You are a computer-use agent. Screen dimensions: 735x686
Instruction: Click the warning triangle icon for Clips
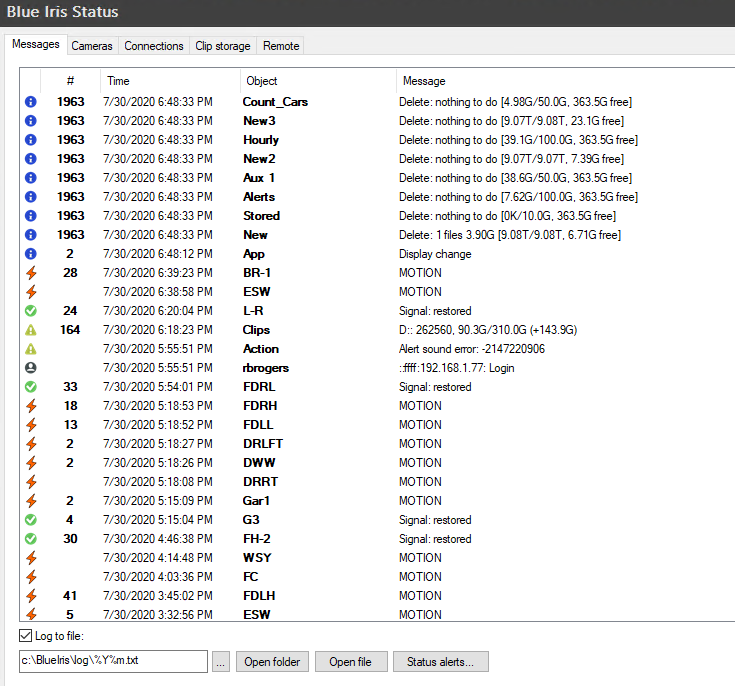click(x=30, y=330)
